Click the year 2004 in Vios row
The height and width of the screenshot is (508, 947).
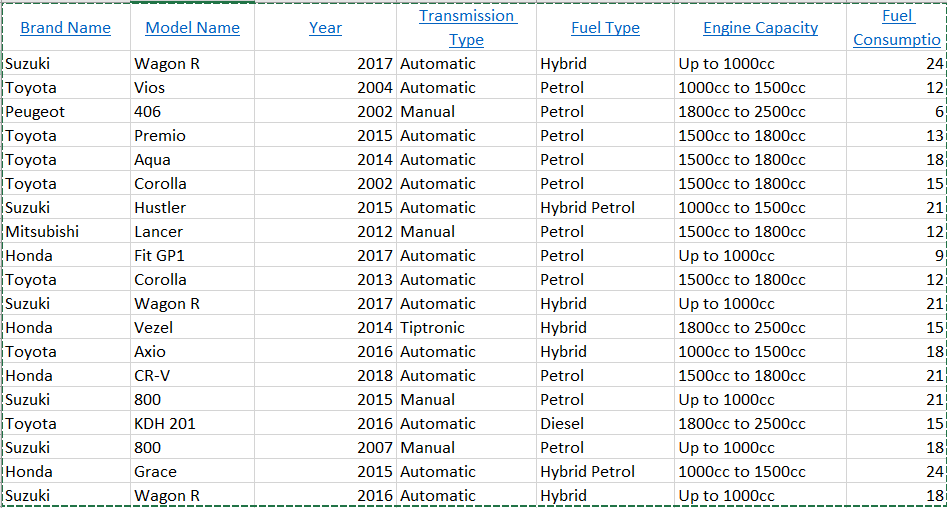(326, 88)
